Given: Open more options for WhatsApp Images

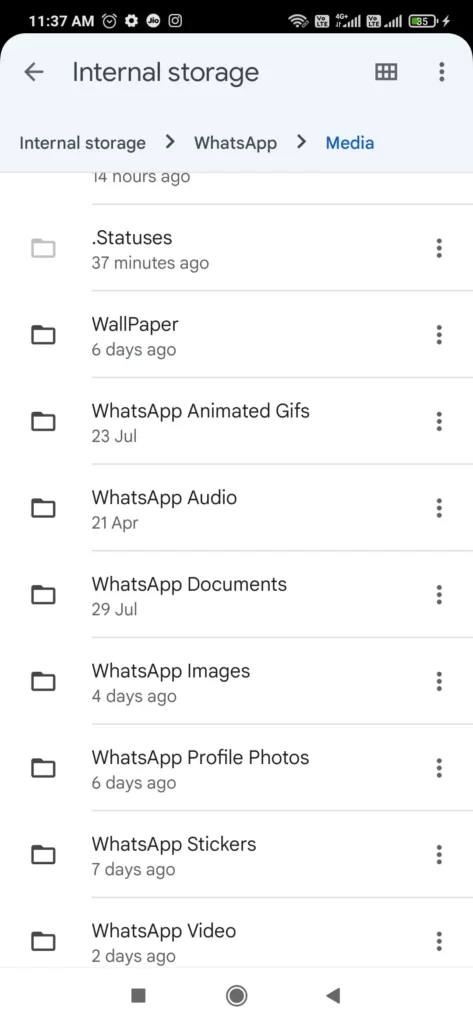Looking at the screenshot, I should pyautogui.click(x=439, y=681).
